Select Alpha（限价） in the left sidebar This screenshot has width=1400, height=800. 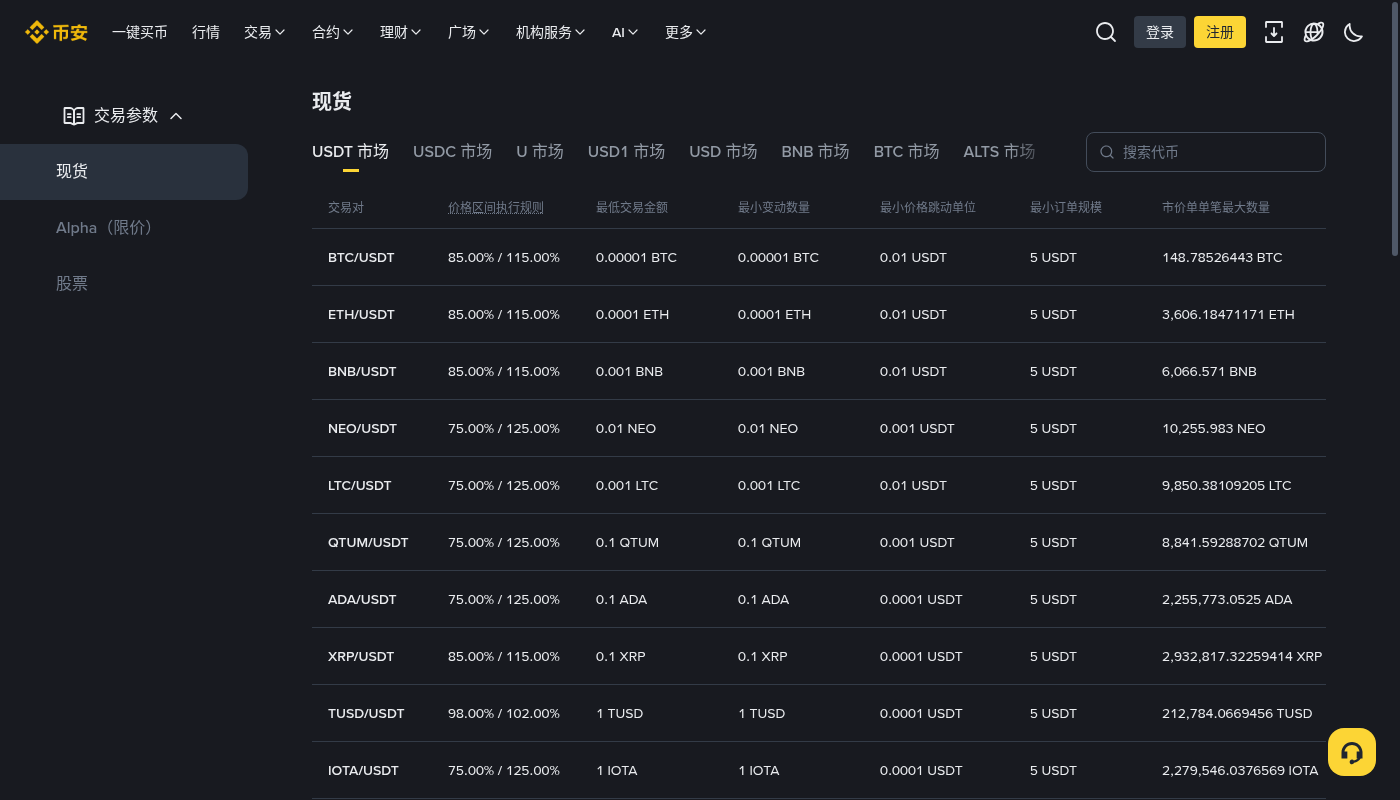coord(124,228)
